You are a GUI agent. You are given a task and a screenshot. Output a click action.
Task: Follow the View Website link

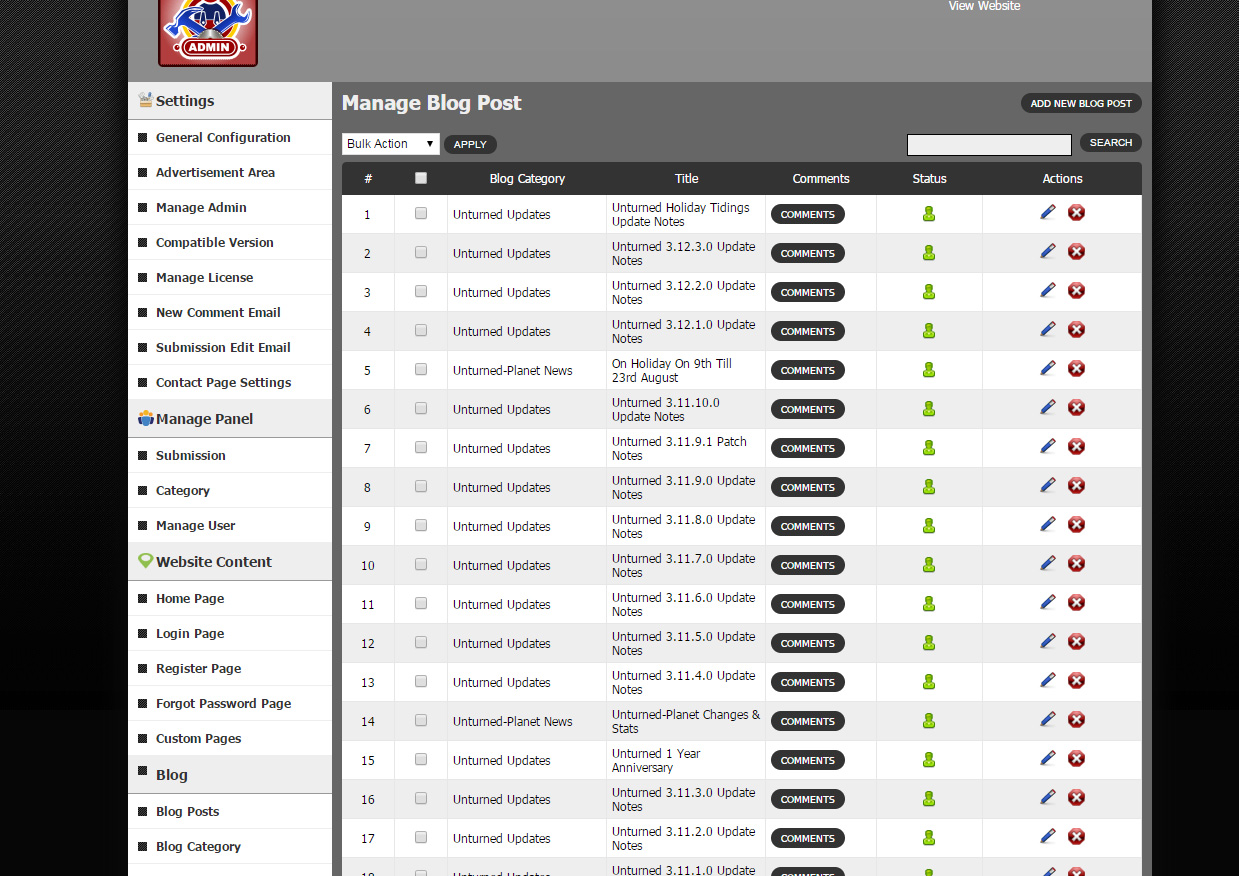point(984,6)
